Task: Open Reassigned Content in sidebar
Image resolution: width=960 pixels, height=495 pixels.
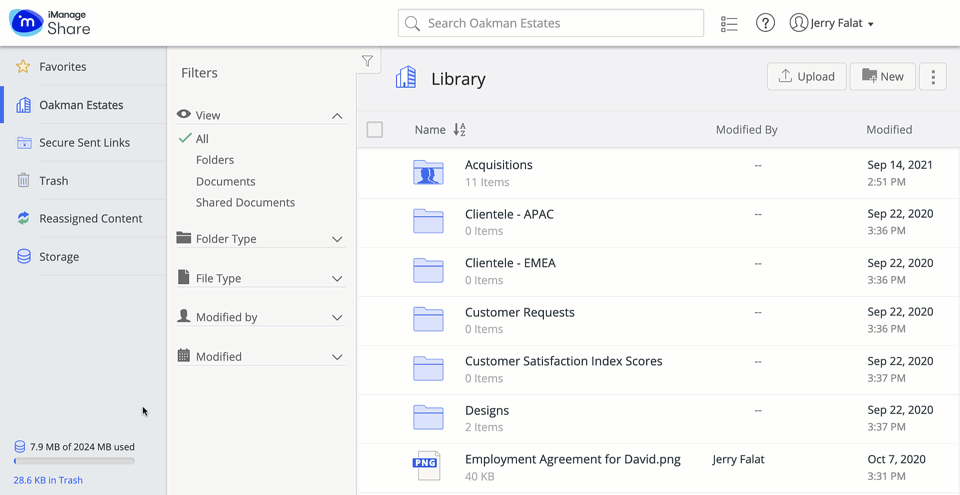Action: coord(90,219)
